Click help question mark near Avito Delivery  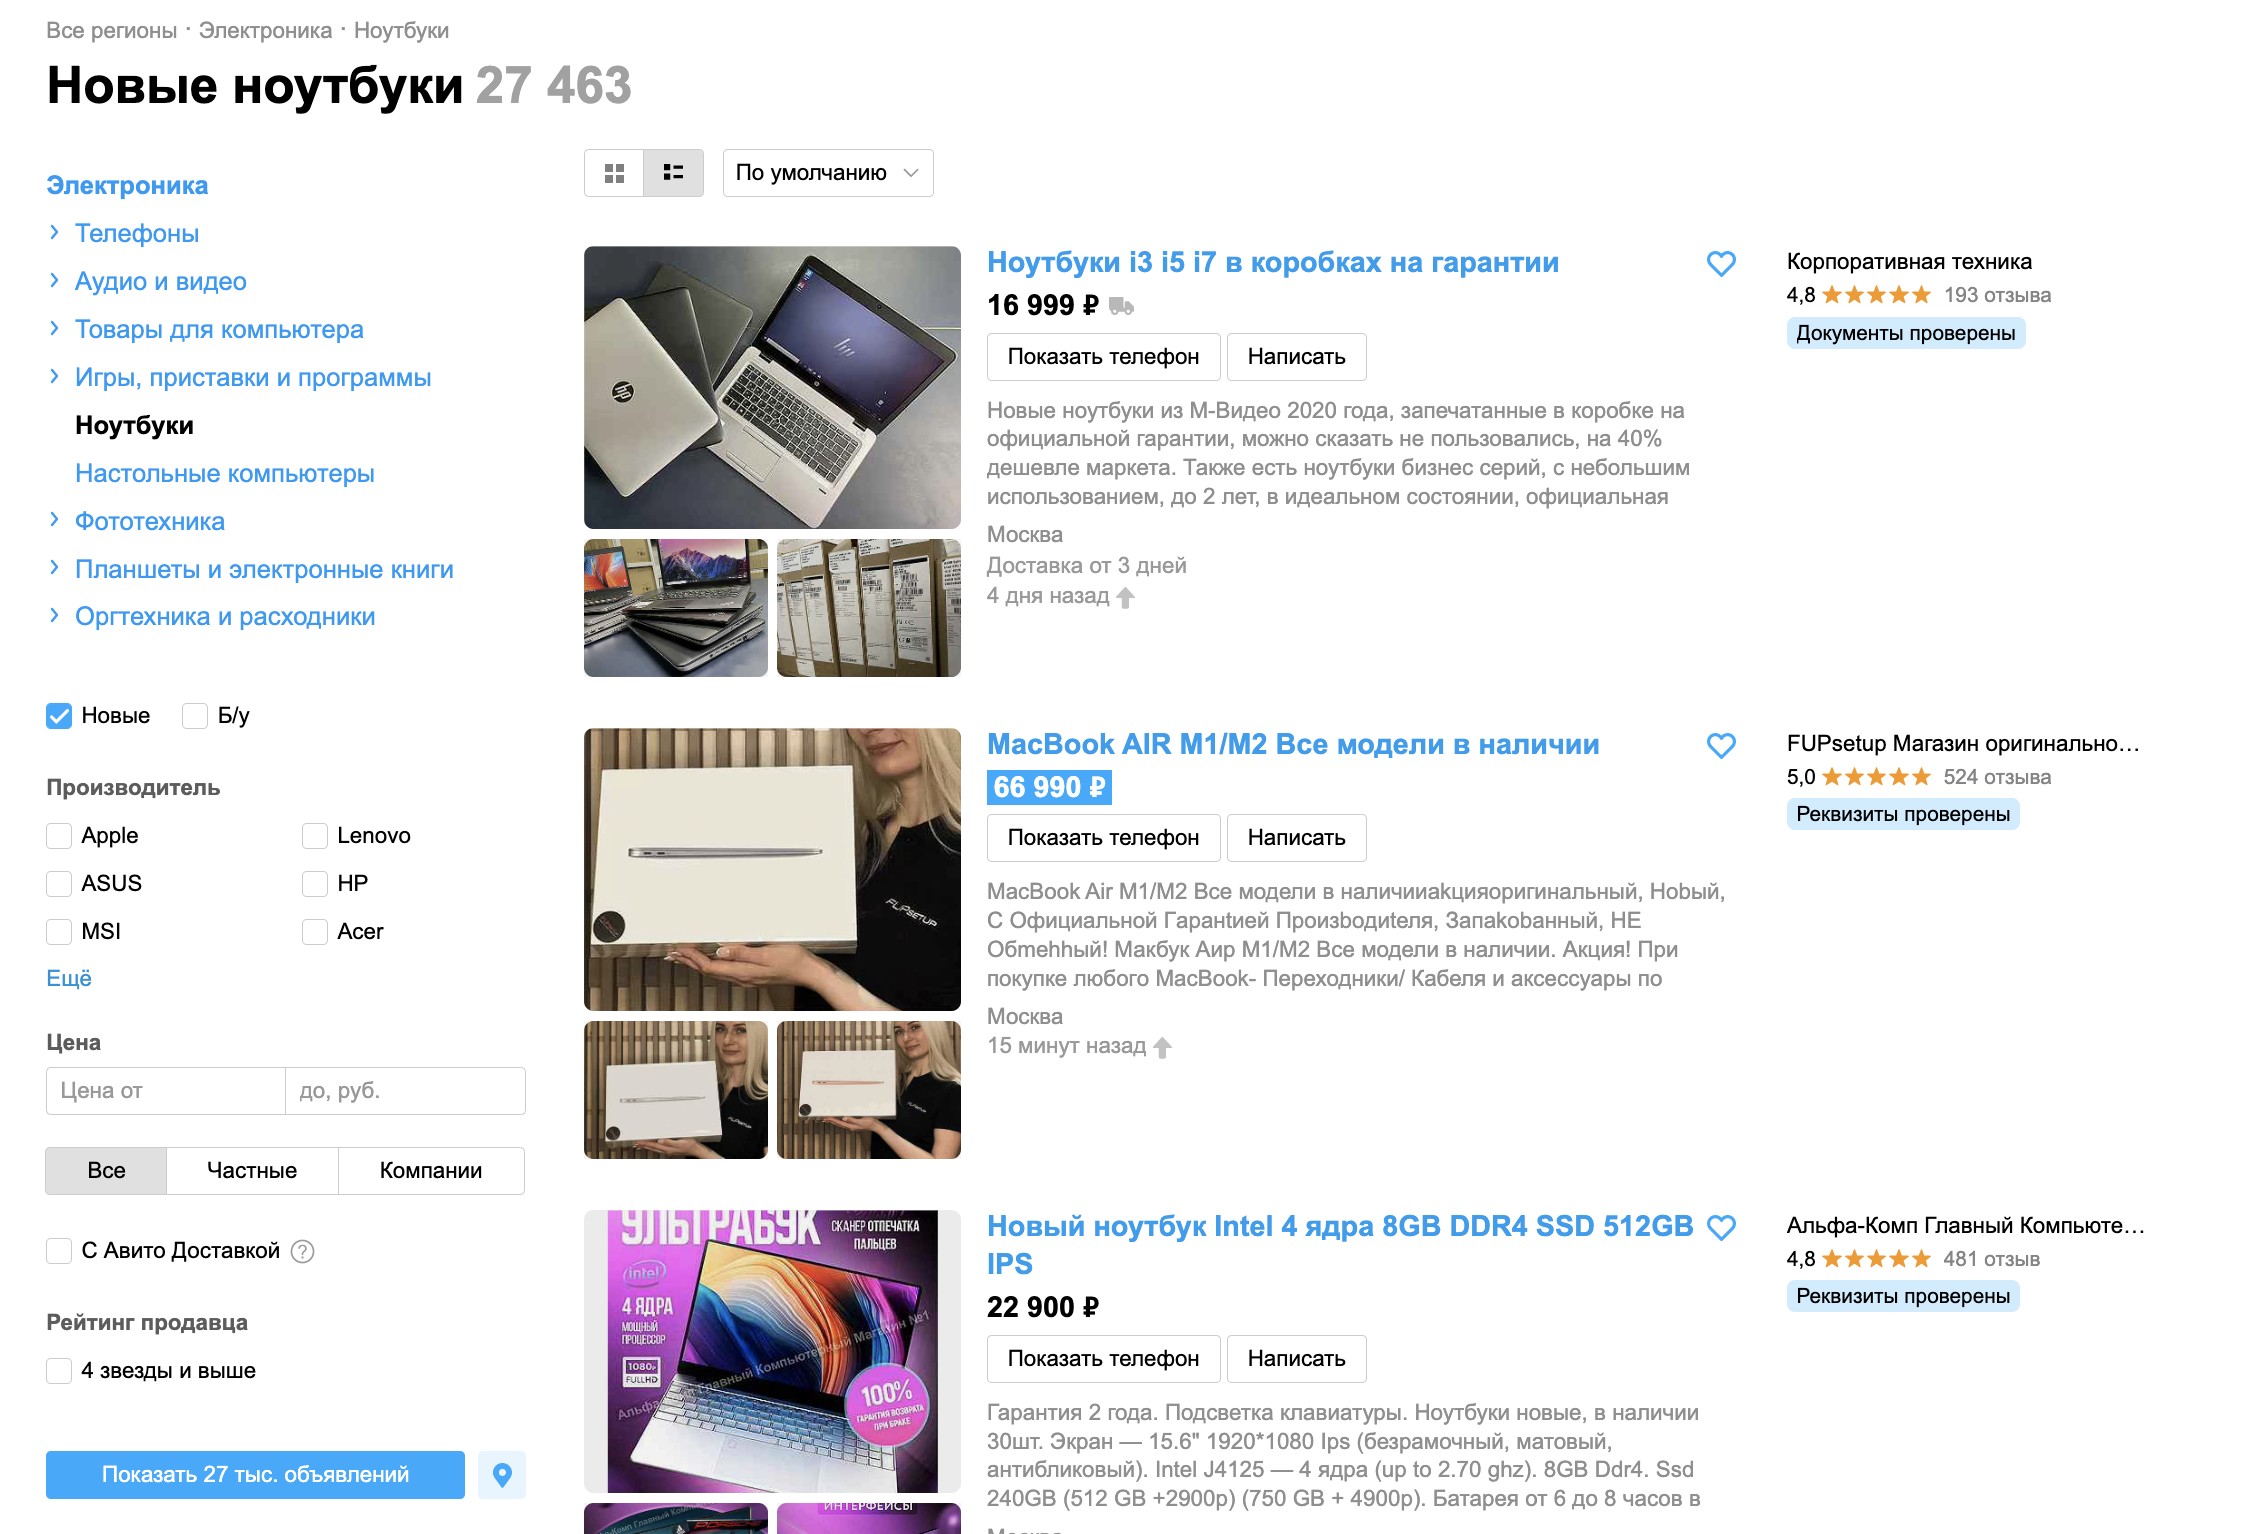(302, 1251)
